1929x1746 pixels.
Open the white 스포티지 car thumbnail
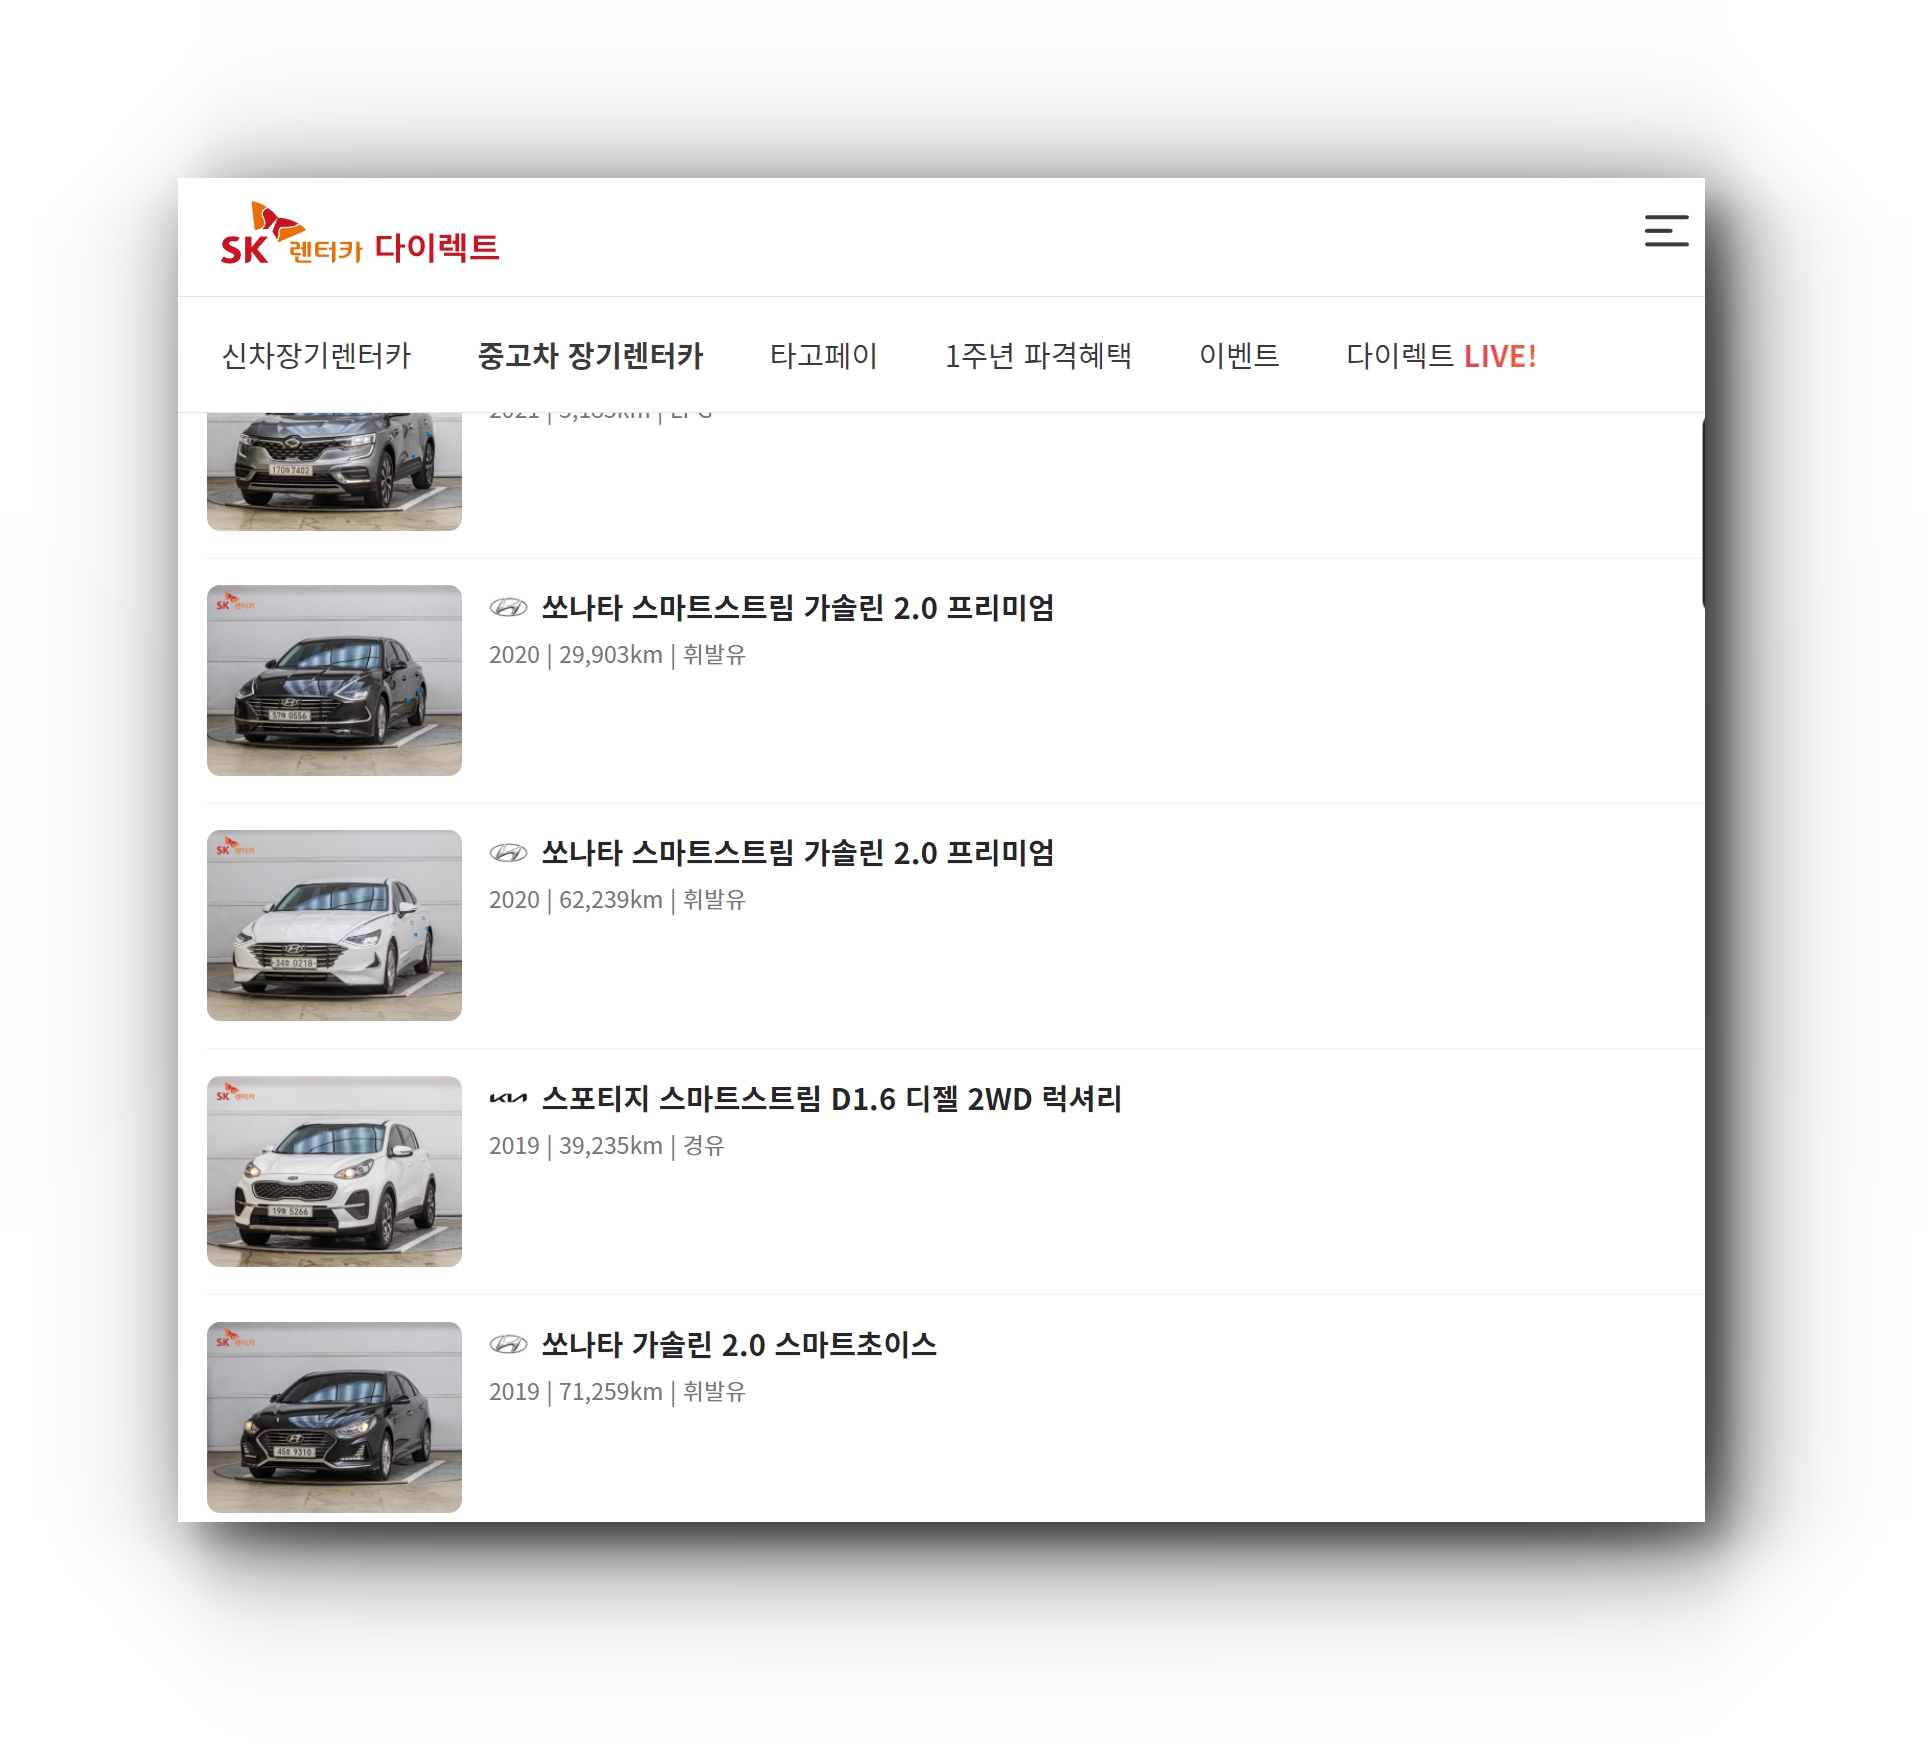pyautogui.click(x=334, y=1171)
